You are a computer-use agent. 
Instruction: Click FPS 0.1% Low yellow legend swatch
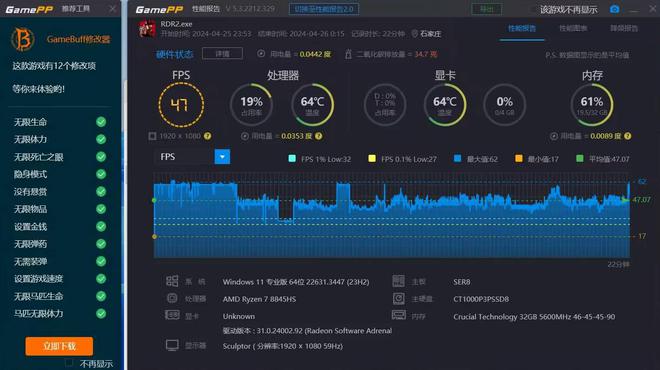[372, 159]
